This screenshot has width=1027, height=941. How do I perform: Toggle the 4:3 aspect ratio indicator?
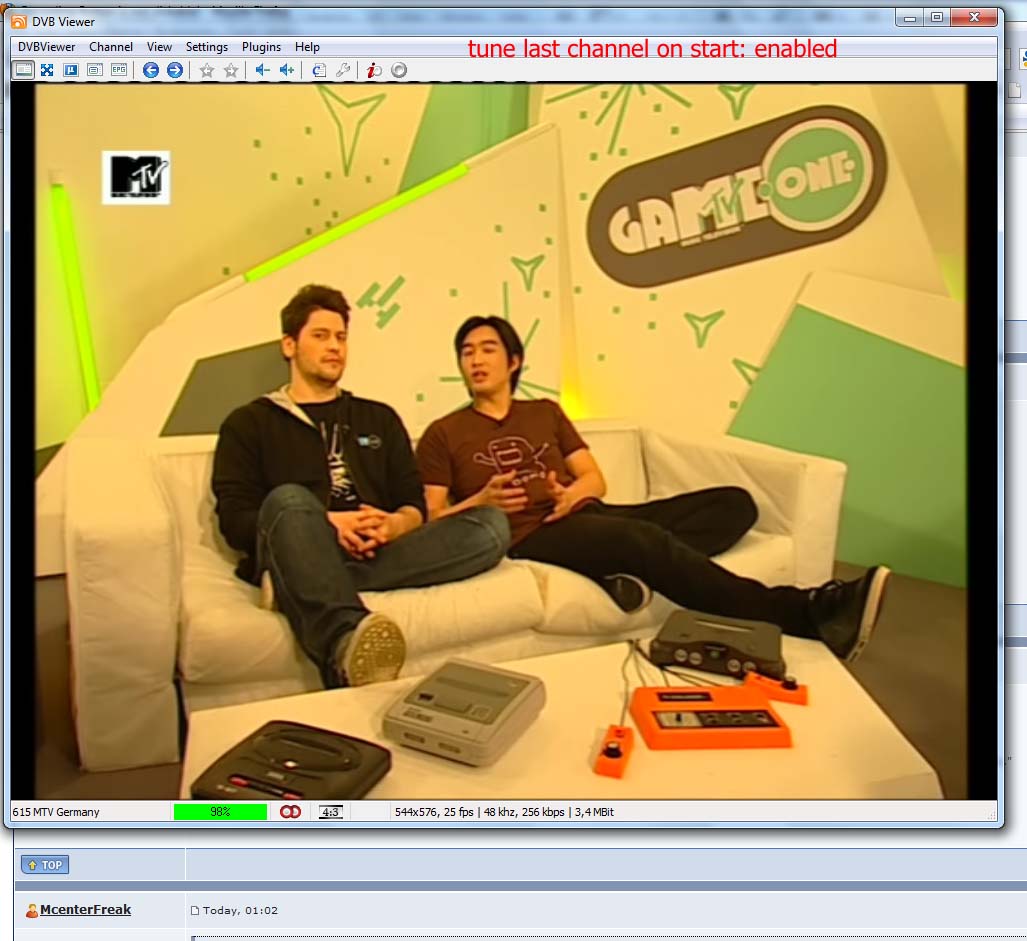pyautogui.click(x=331, y=812)
